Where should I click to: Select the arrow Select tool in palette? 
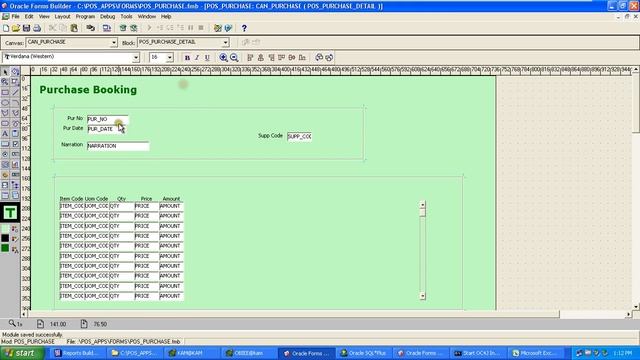pos(5,72)
